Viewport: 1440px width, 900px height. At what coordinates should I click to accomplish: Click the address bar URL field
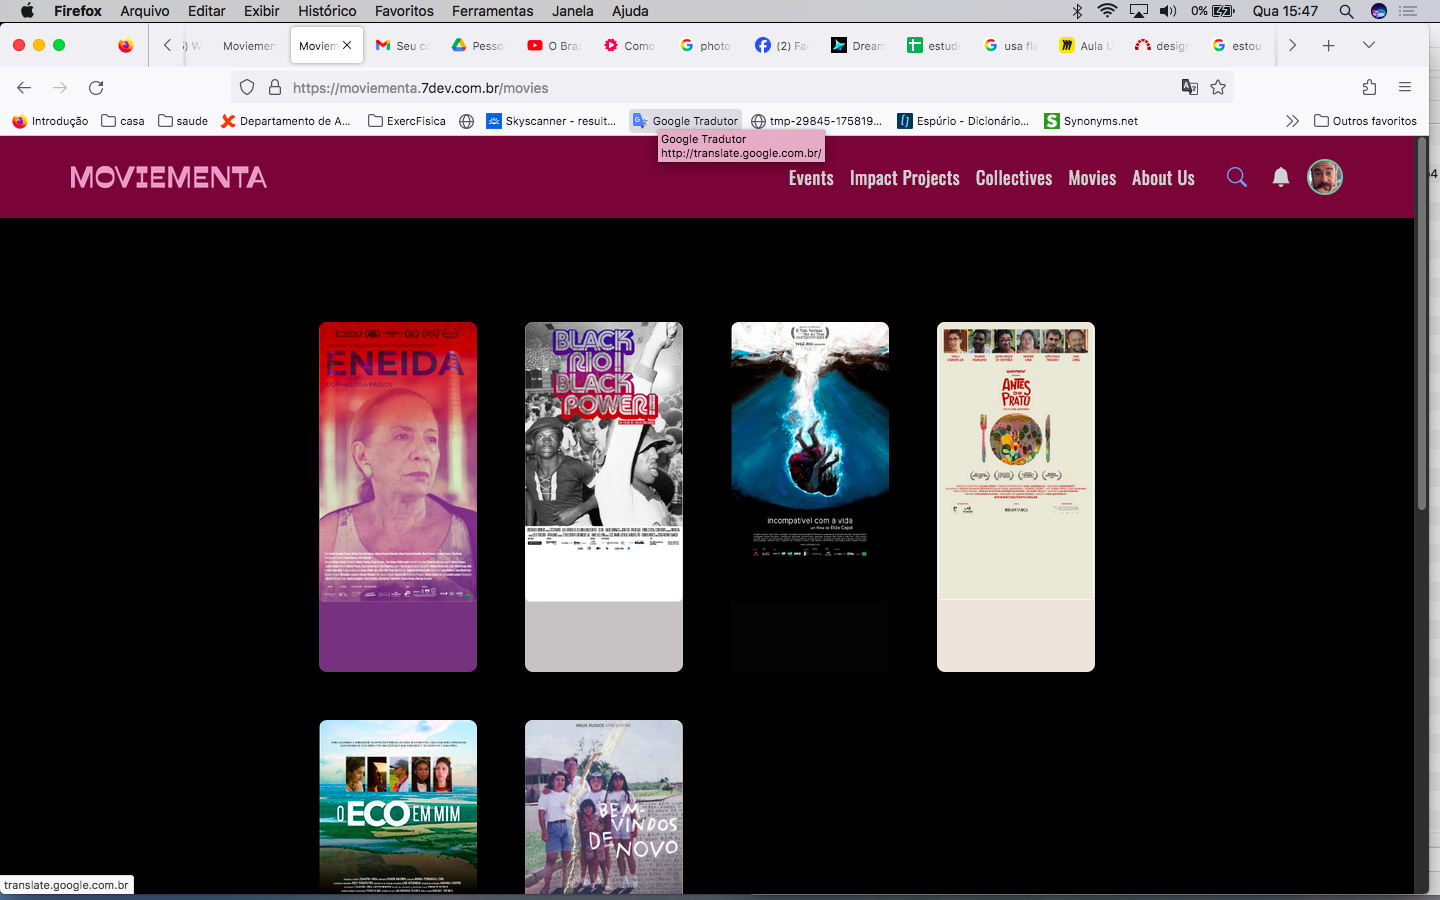700,88
